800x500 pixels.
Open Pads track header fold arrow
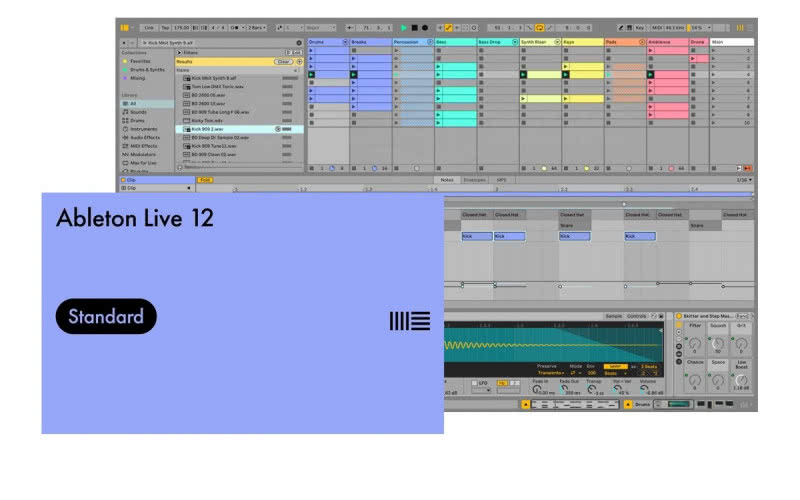pos(641,42)
